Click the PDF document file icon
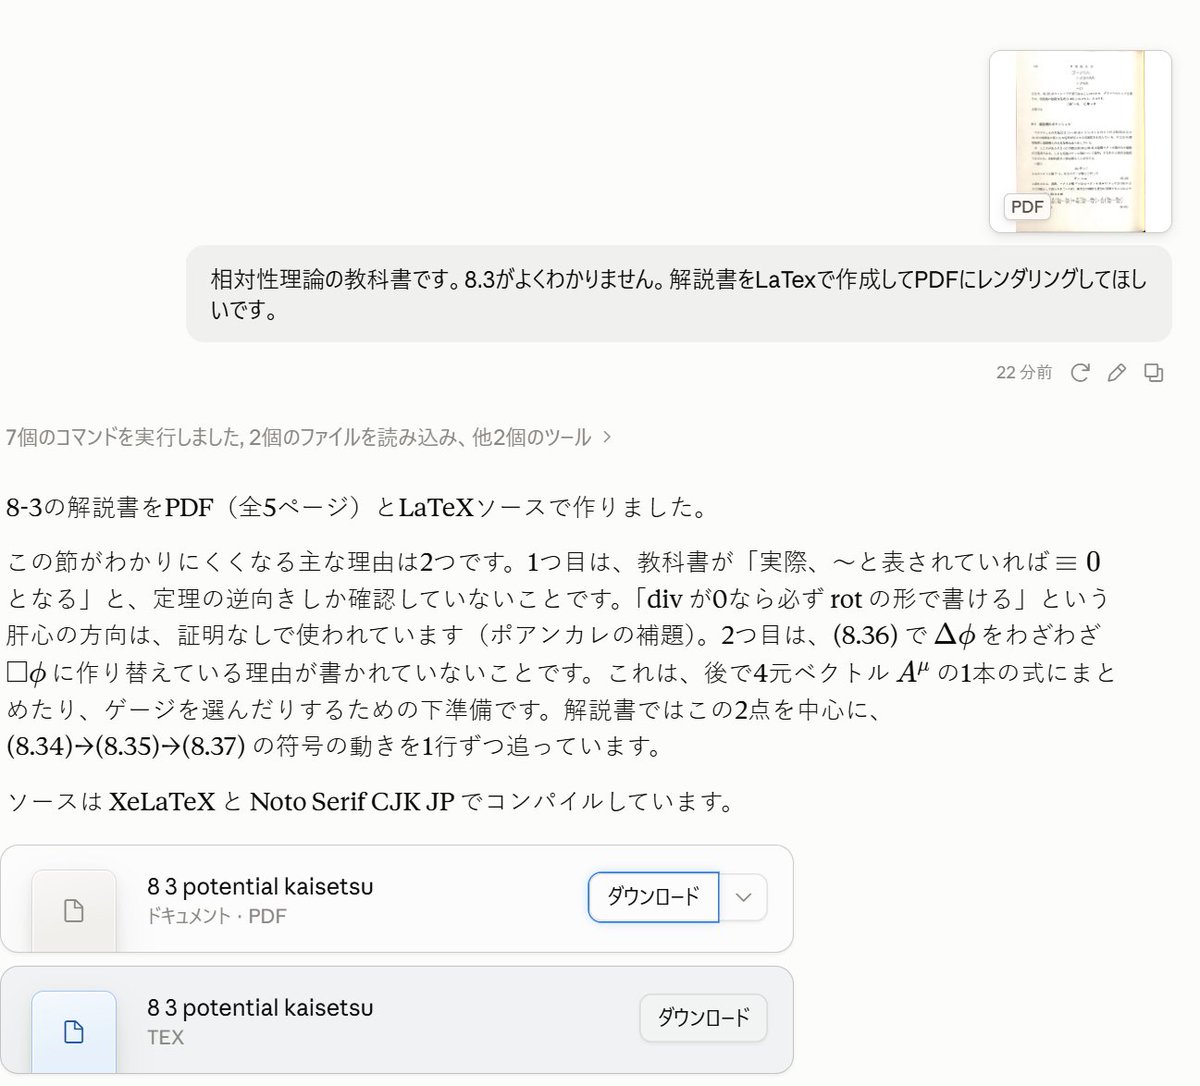 click(x=74, y=910)
